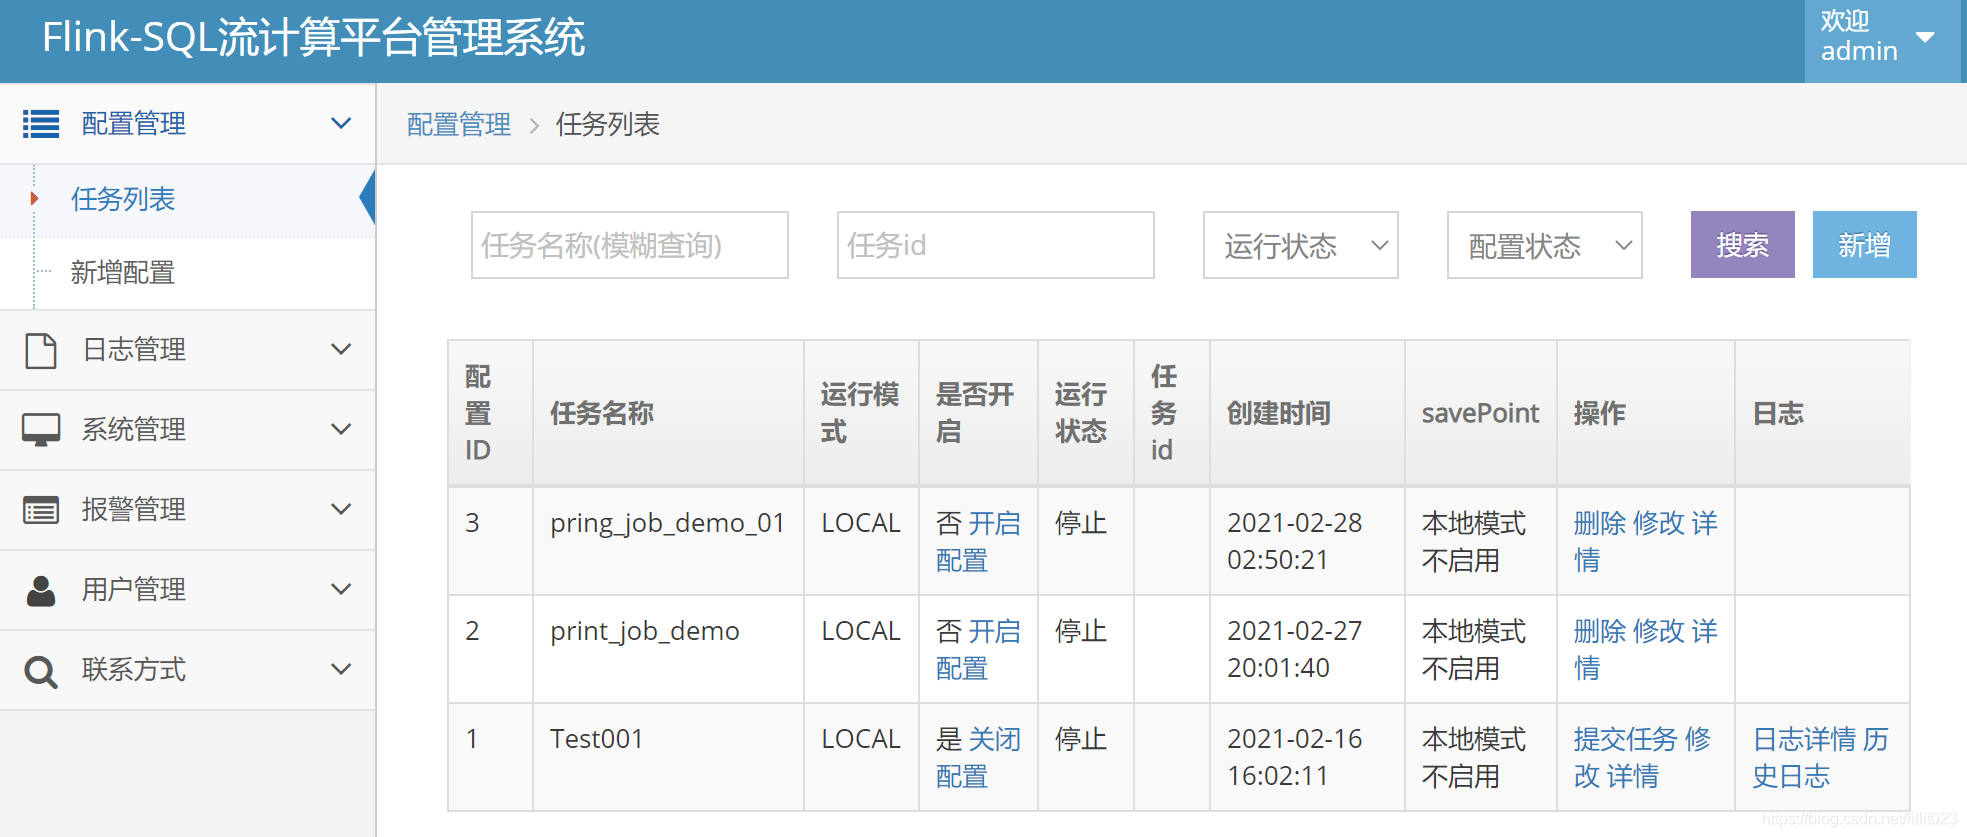
Task: Collapse the 配置管理 menu chevron
Action: coord(341,124)
